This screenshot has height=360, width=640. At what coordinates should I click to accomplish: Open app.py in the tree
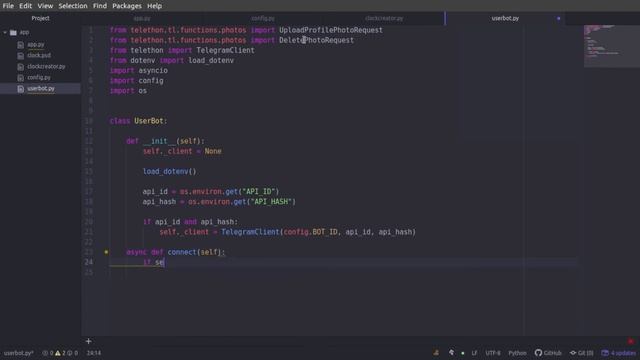36,44
